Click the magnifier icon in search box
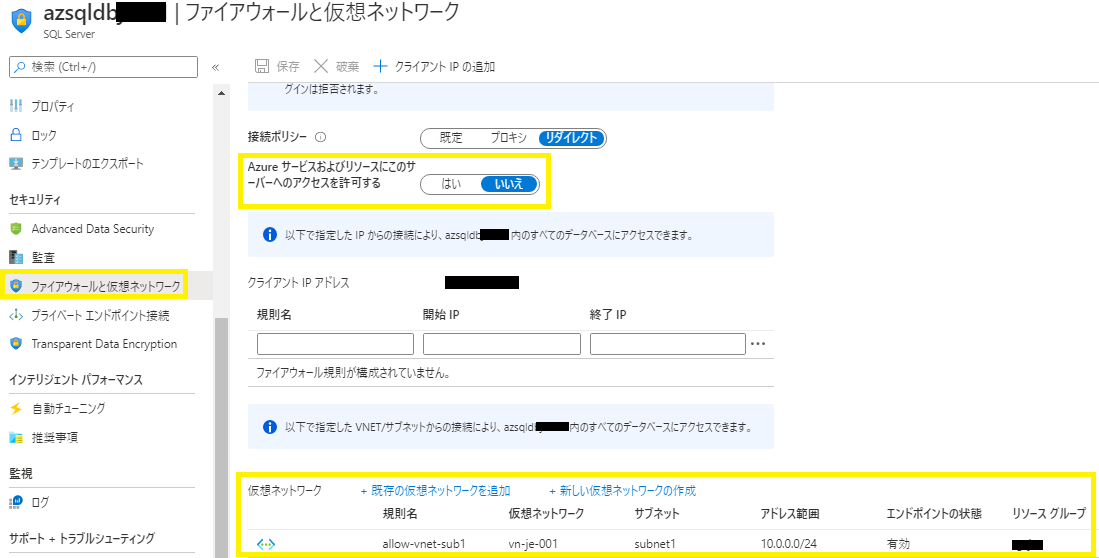The height and width of the screenshot is (558, 1099). tap(20, 67)
